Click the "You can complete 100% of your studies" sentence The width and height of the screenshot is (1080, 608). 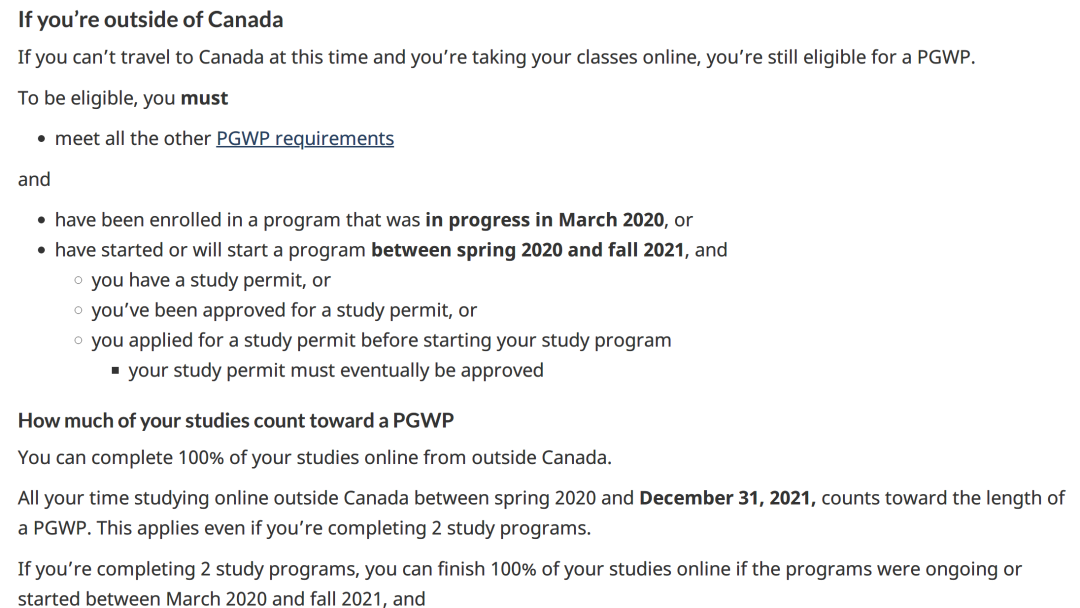(315, 457)
